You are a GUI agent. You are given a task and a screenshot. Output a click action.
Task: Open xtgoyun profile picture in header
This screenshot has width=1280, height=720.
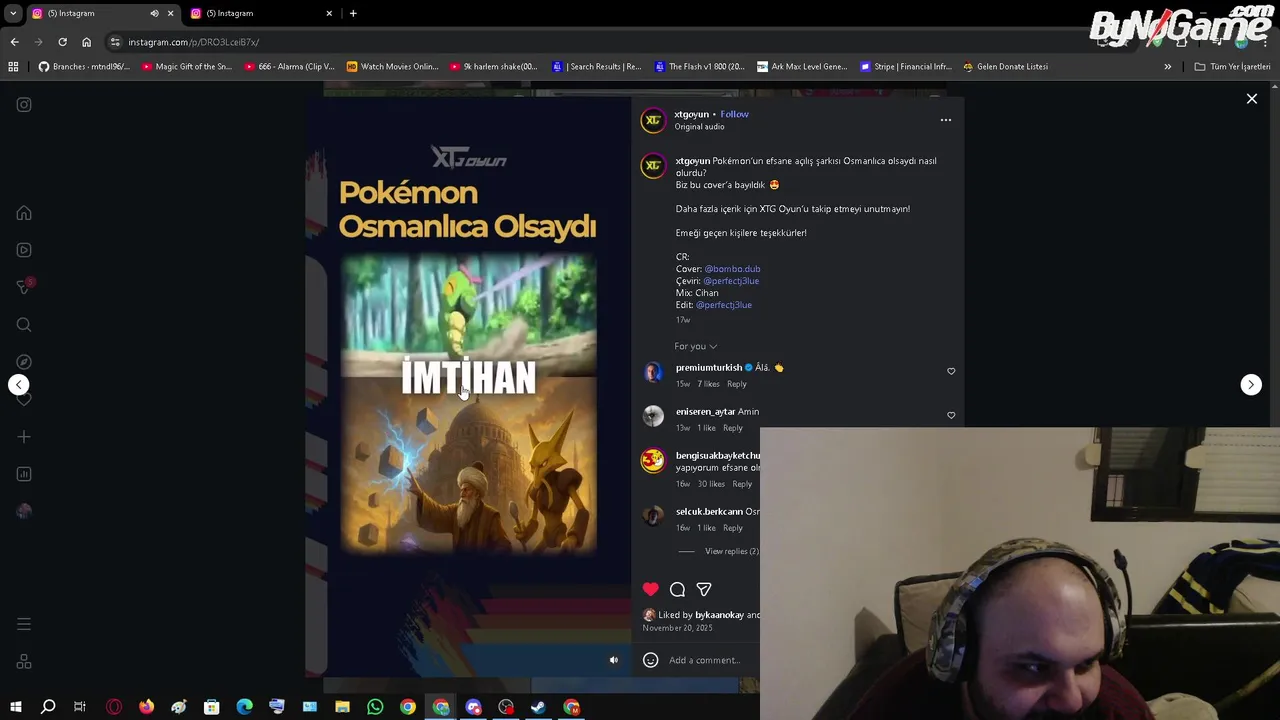click(x=653, y=120)
